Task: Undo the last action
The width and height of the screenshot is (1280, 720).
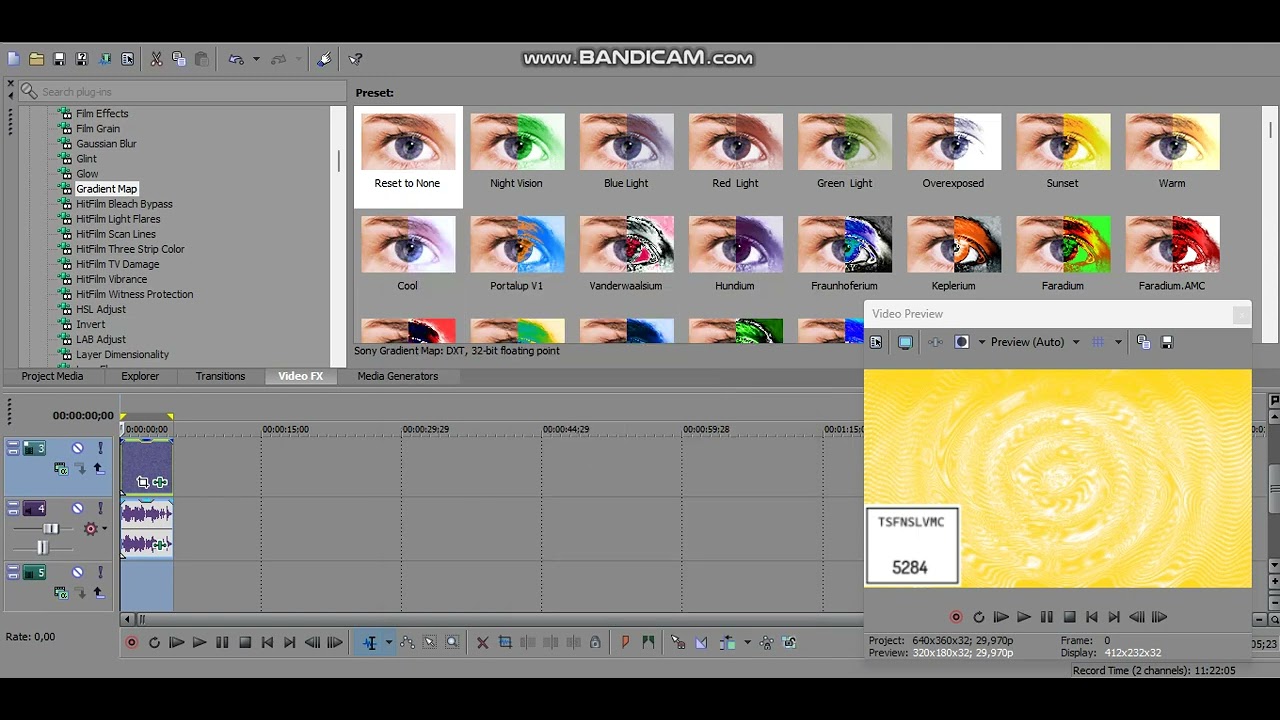Action: point(236,59)
